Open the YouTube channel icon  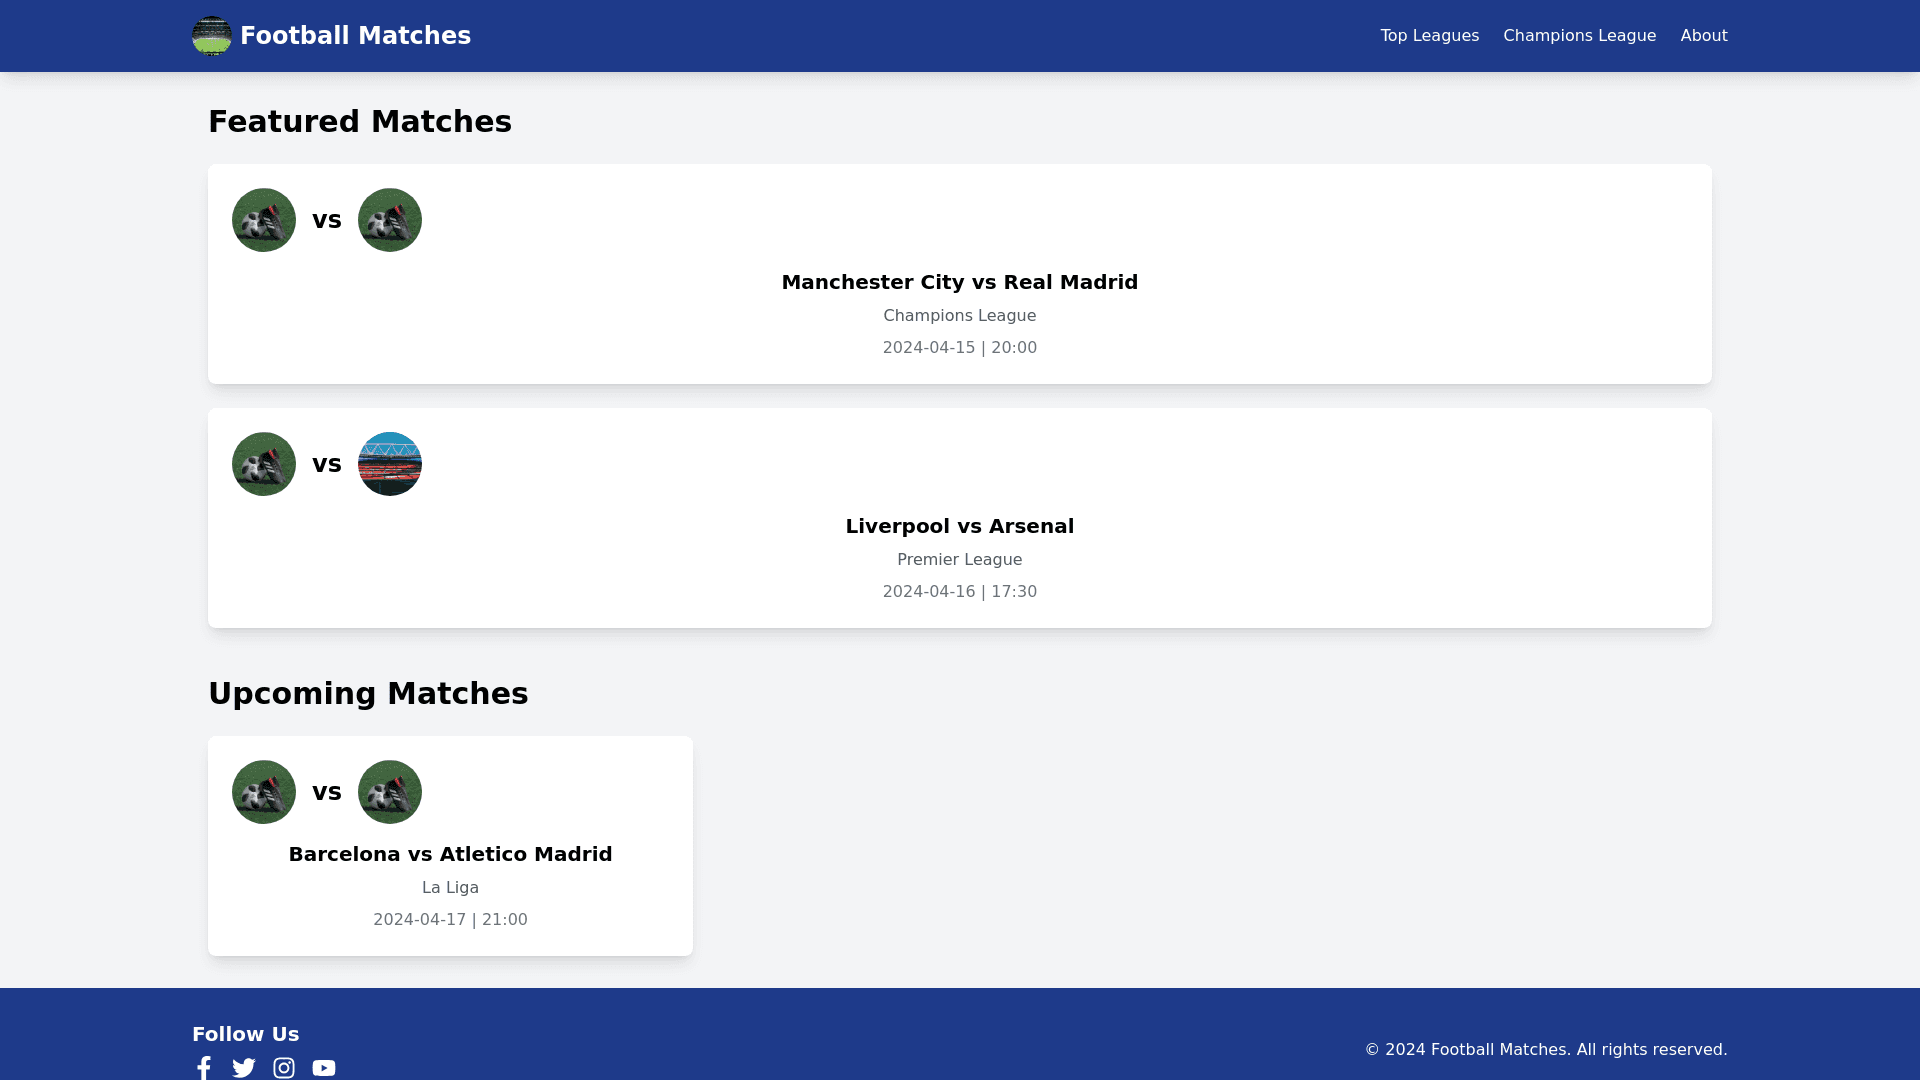324,1068
